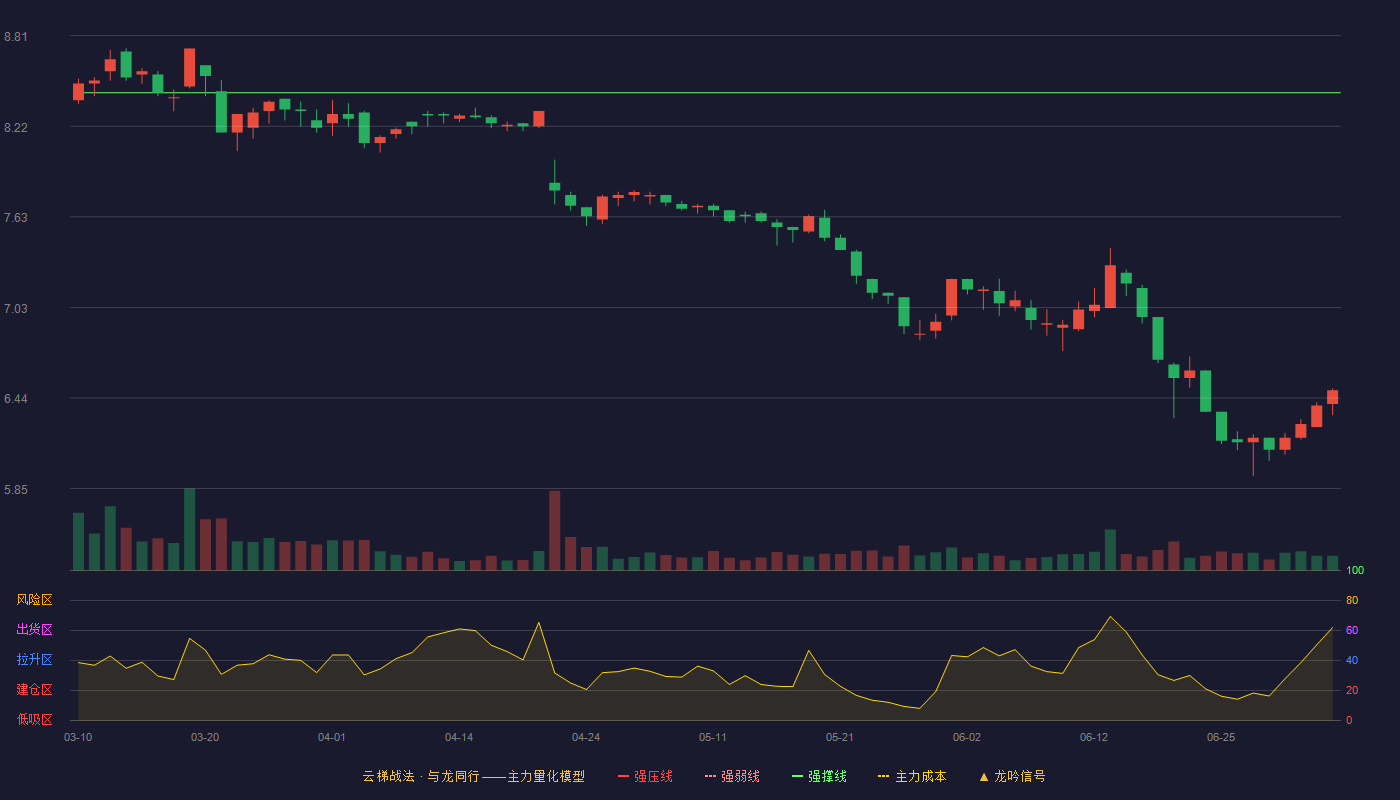Click the 06-25 date label
Image resolution: width=1400 pixels, height=800 pixels.
pyautogui.click(x=1221, y=737)
